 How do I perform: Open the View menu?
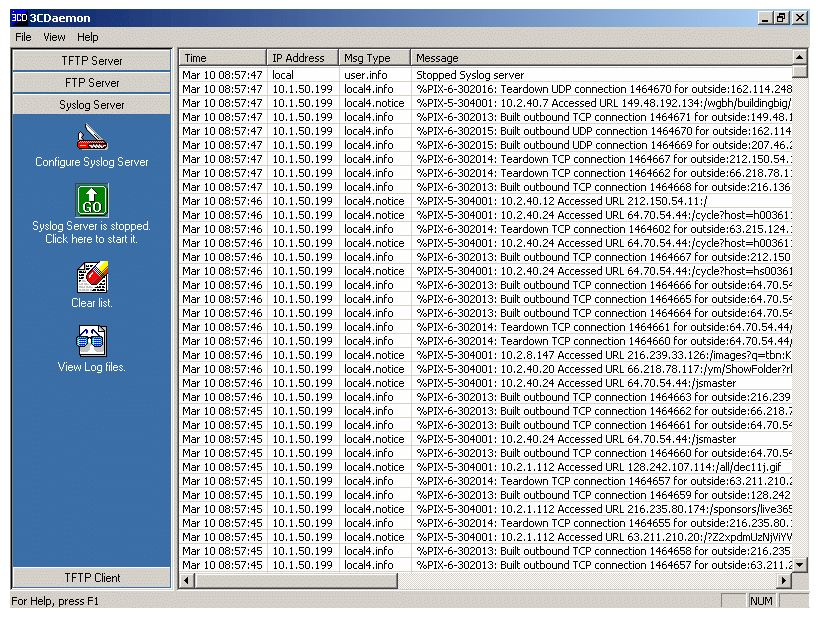54,37
